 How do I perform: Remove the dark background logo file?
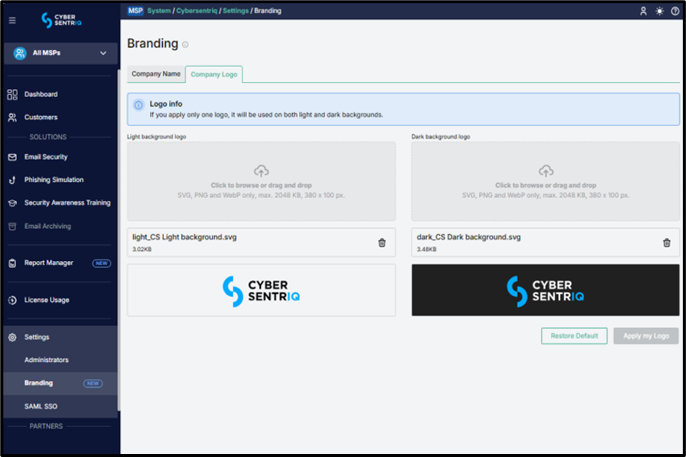pos(667,242)
